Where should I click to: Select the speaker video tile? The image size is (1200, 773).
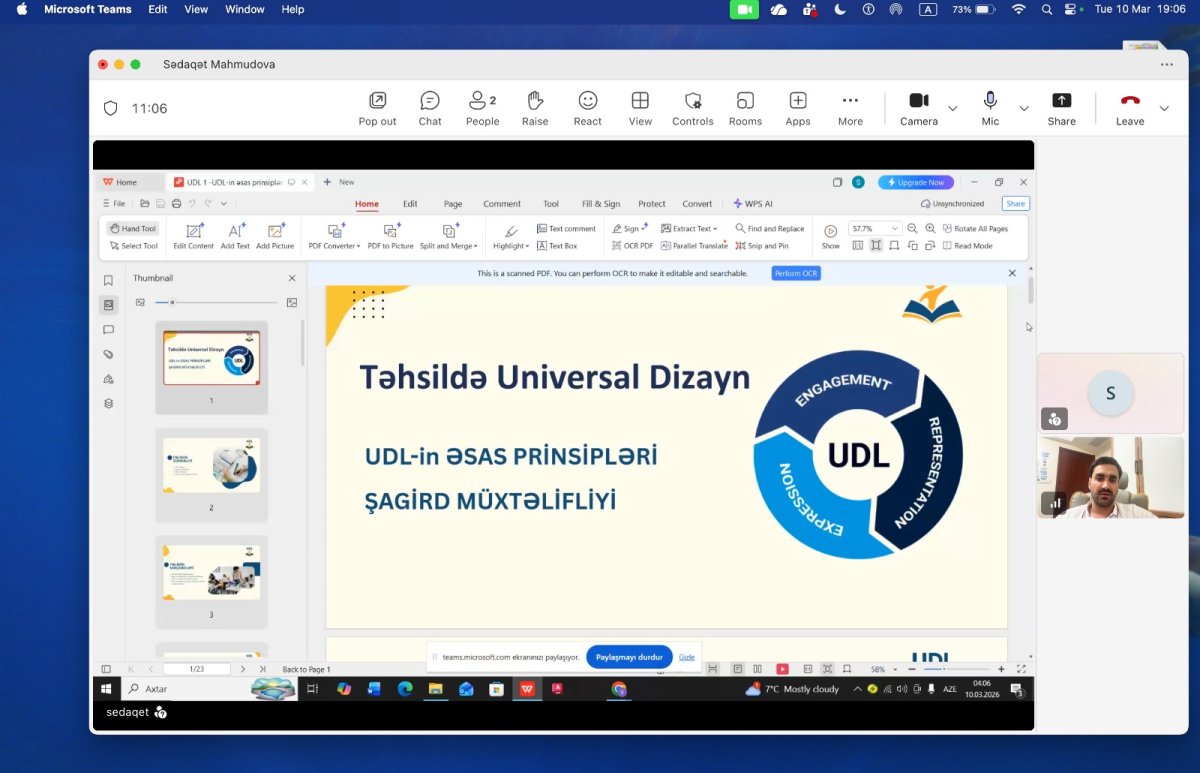(x=1111, y=477)
